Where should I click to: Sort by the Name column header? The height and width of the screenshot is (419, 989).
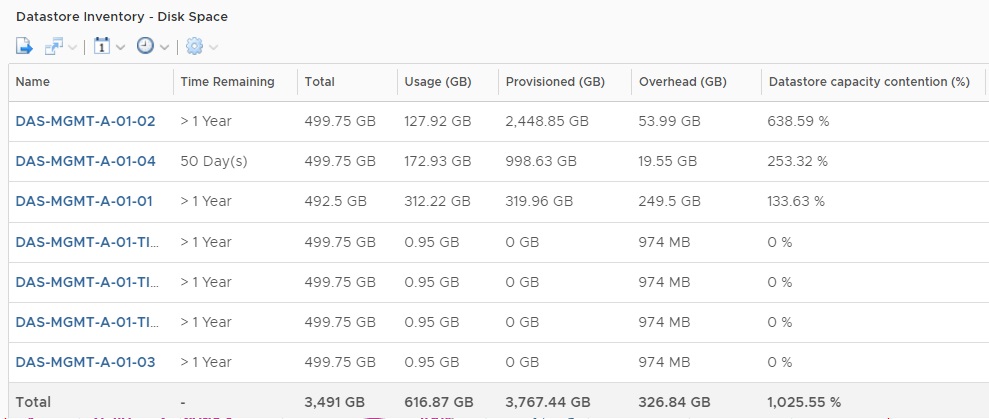click(x=33, y=82)
